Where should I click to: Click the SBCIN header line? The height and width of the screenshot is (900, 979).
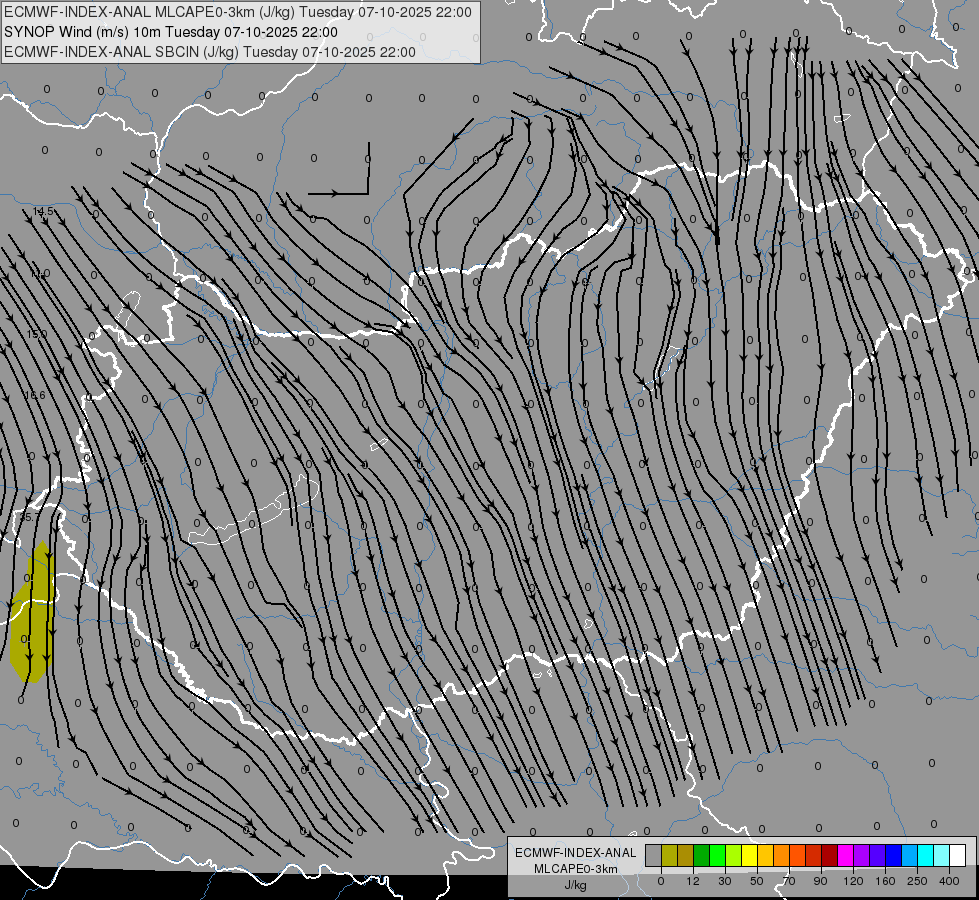pyautogui.click(x=210, y=52)
